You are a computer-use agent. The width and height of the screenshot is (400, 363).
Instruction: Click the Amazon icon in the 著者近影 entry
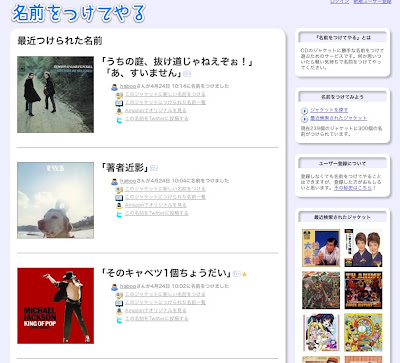(x=119, y=206)
